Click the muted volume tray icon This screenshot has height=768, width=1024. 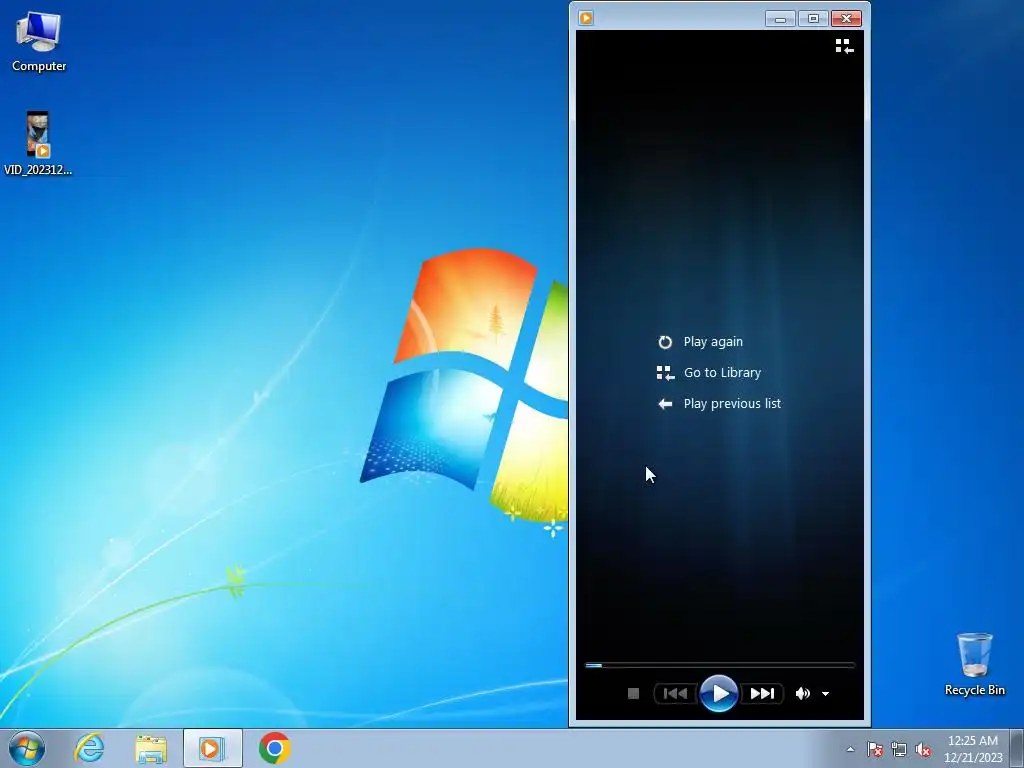[923, 749]
